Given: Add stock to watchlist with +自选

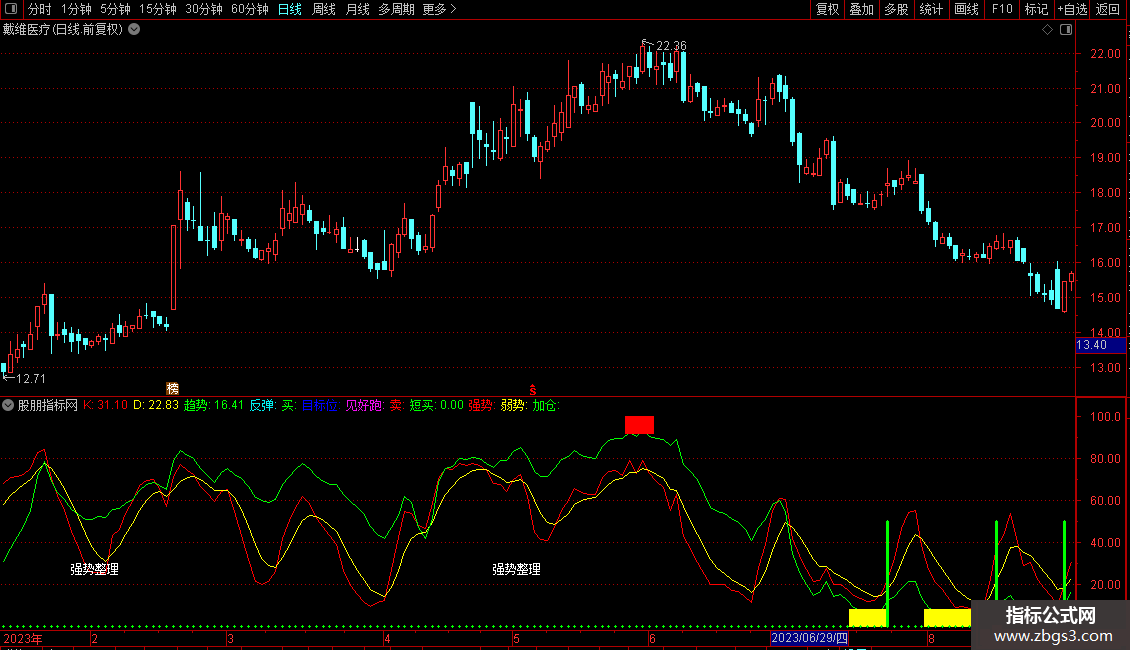Looking at the screenshot, I should [1071, 10].
